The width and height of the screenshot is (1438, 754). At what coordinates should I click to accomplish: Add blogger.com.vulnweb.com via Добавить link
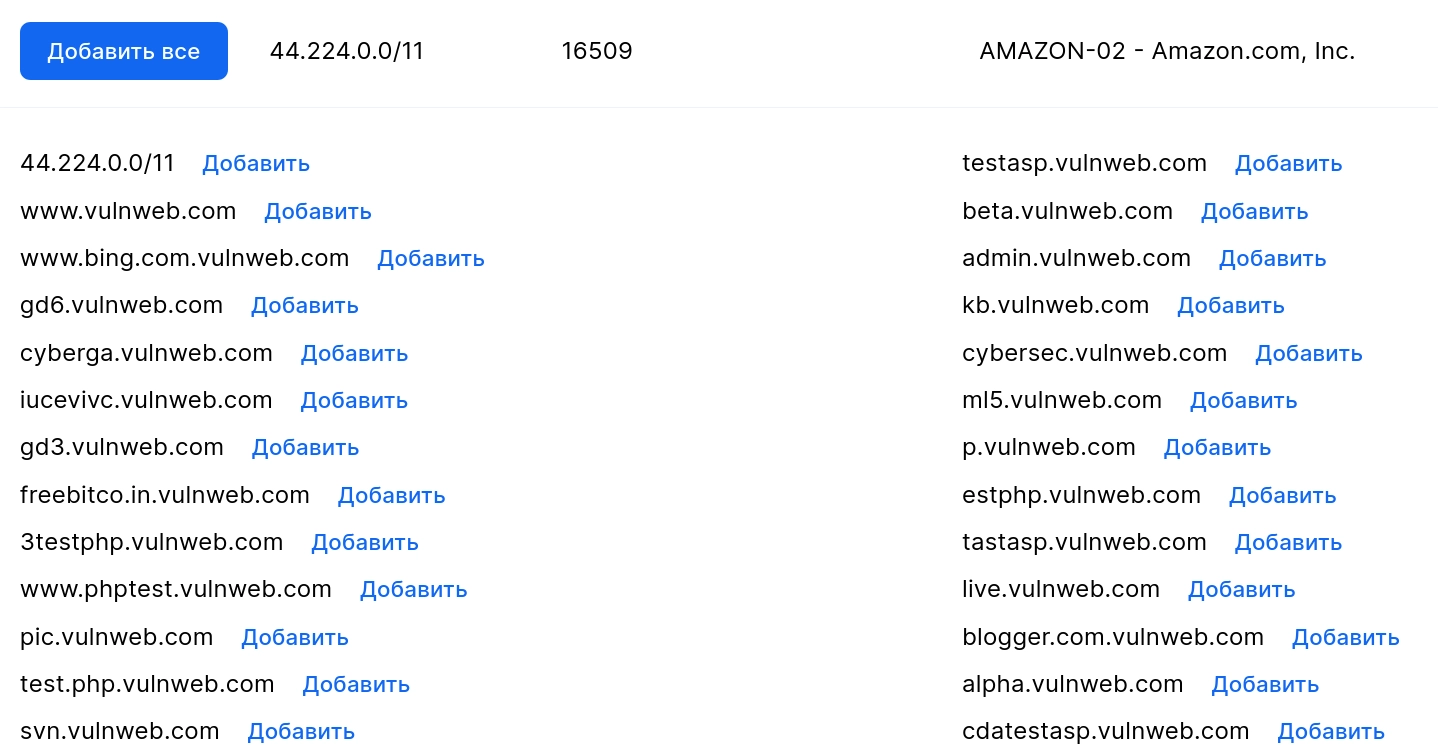pos(1345,637)
